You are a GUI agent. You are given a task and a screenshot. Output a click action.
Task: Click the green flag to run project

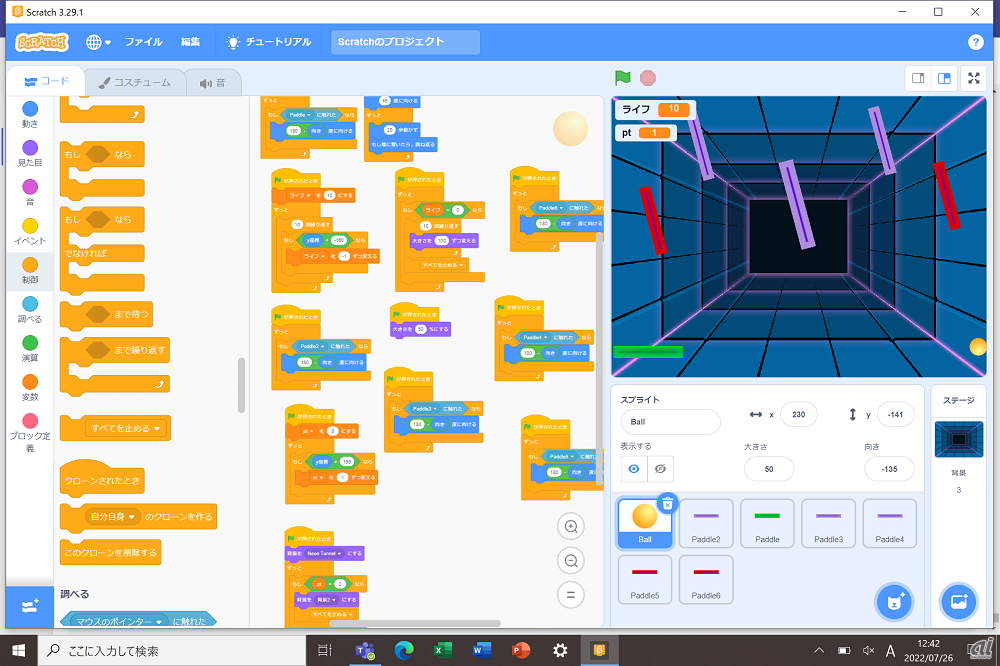click(x=623, y=77)
